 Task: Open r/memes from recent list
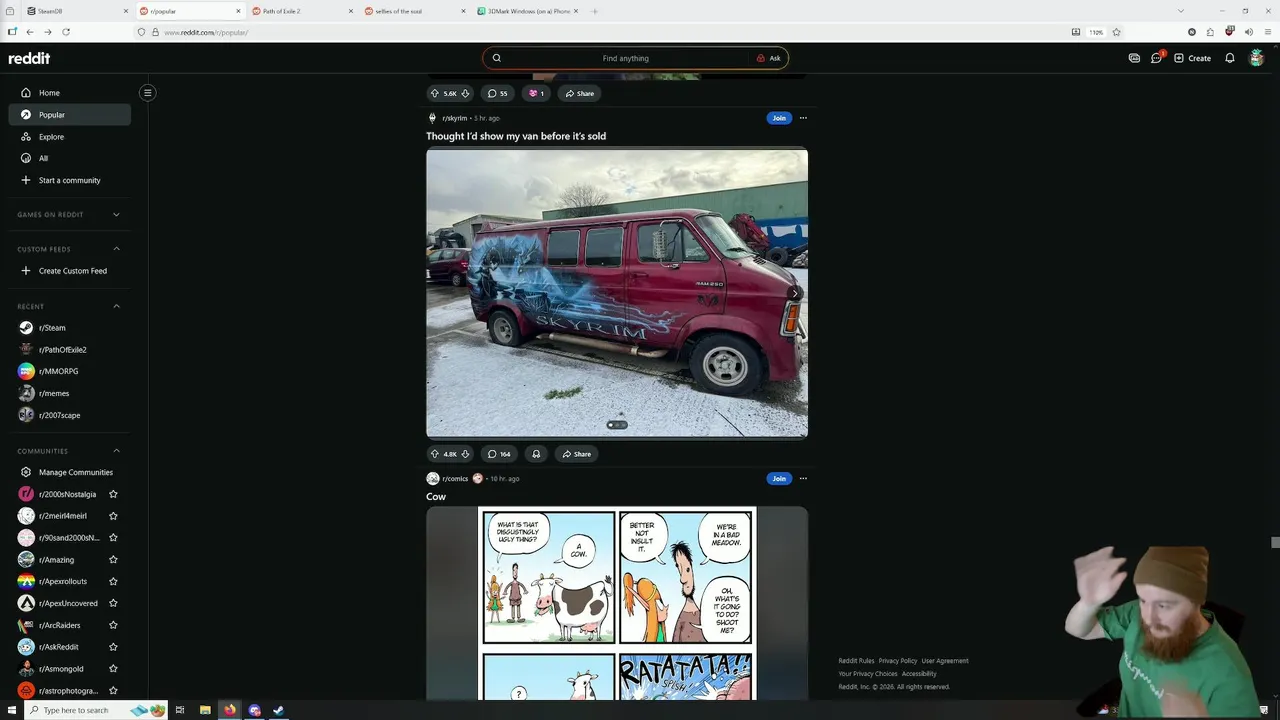click(69, 393)
